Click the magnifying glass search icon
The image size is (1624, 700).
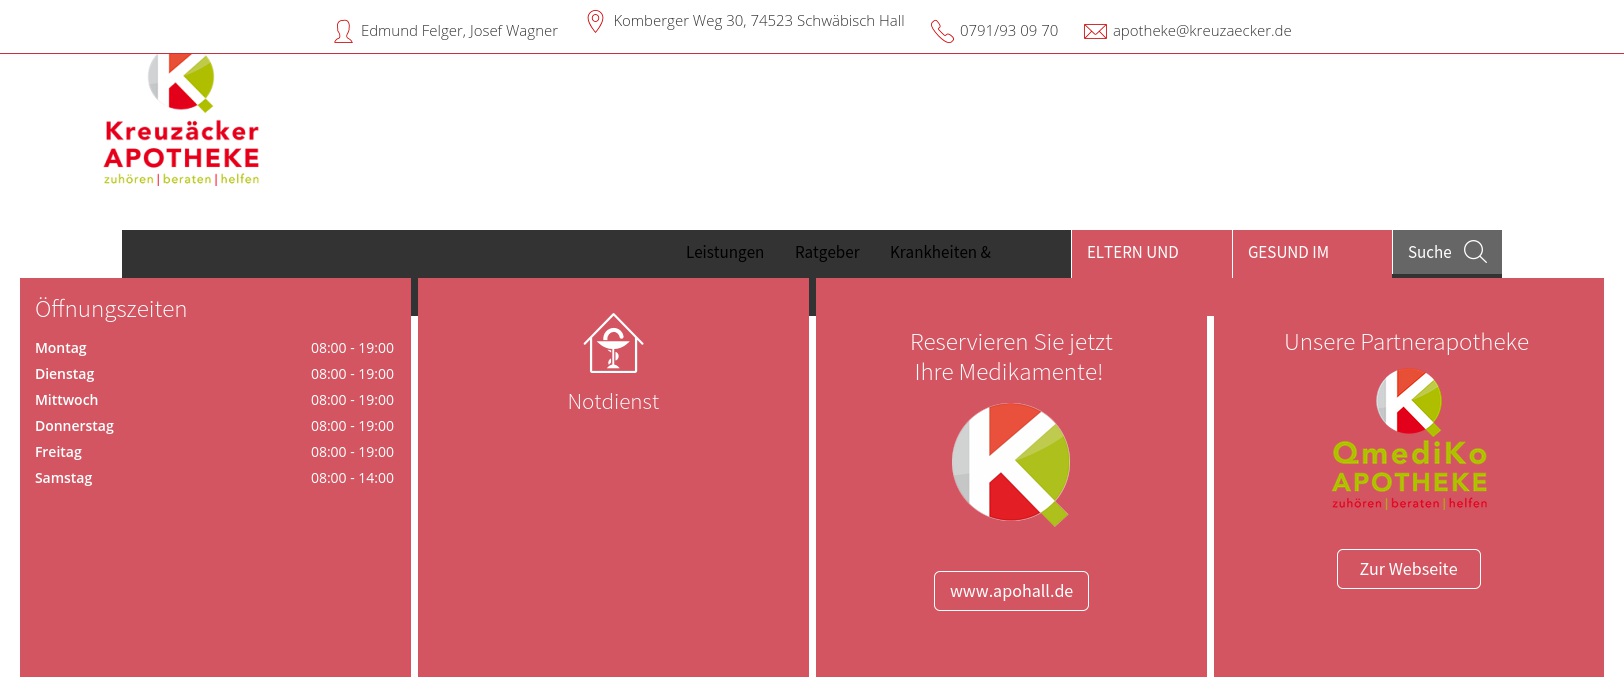(x=1475, y=252)
